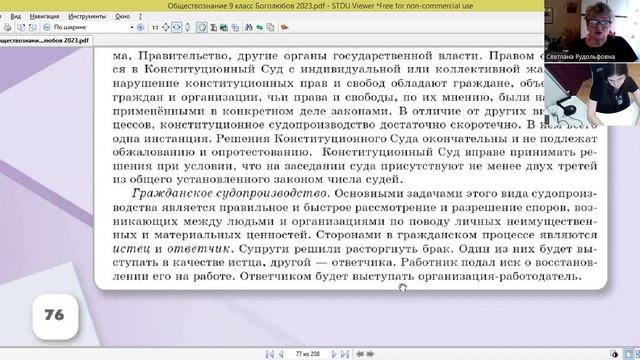
Task: Navigate forward in view history
Action: [370, 354]
